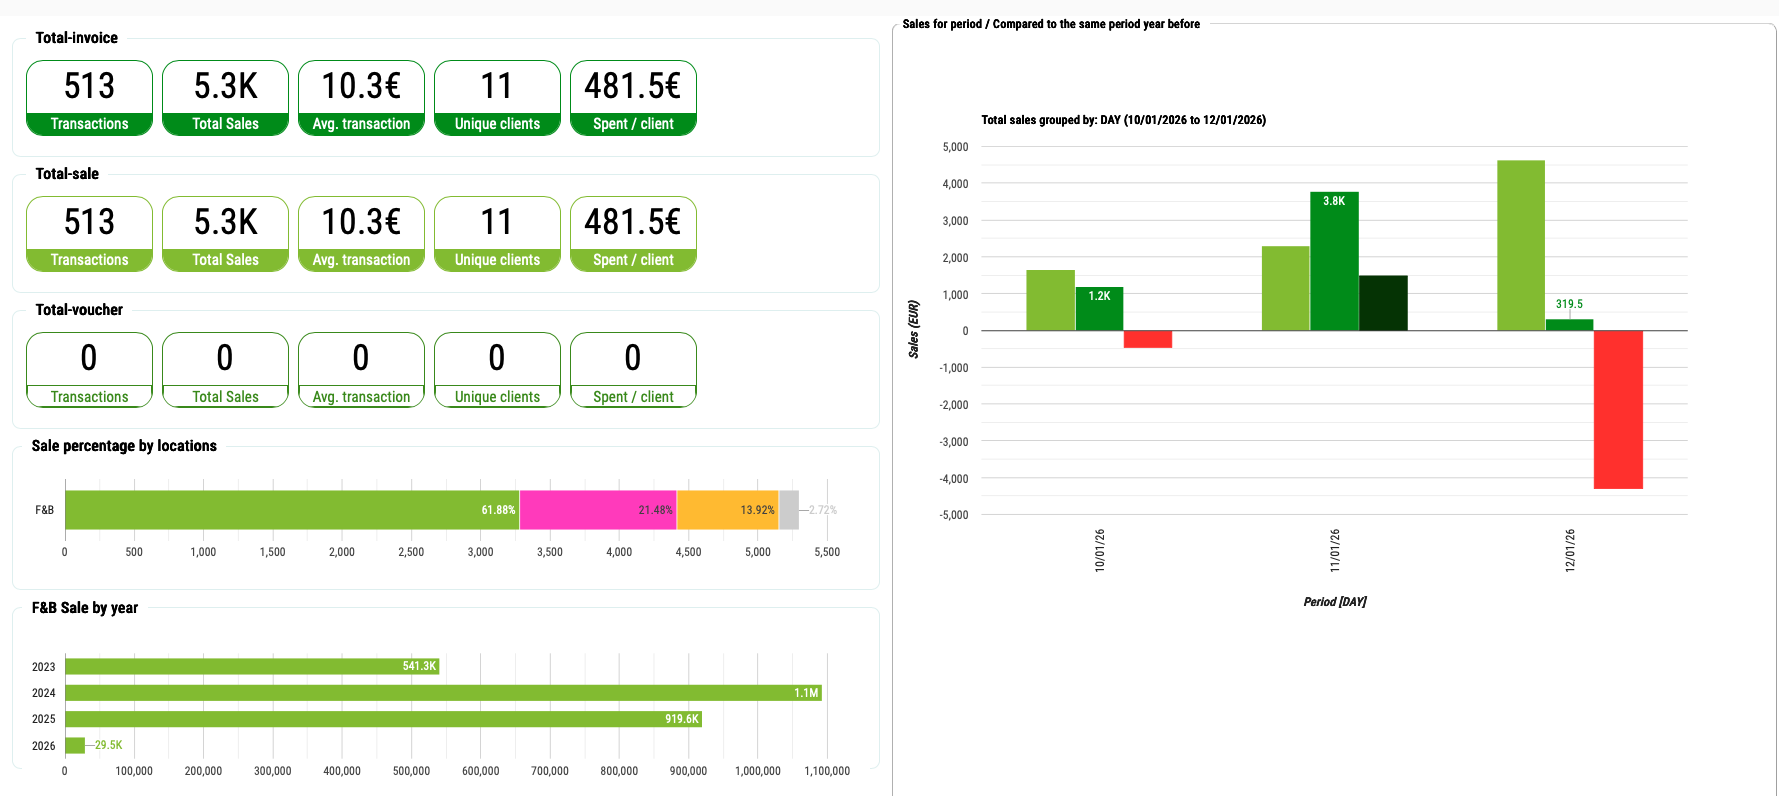Click the green 61.88% location bar segment
Viewport: 1779px width, 796px height.
click(290, 510)
